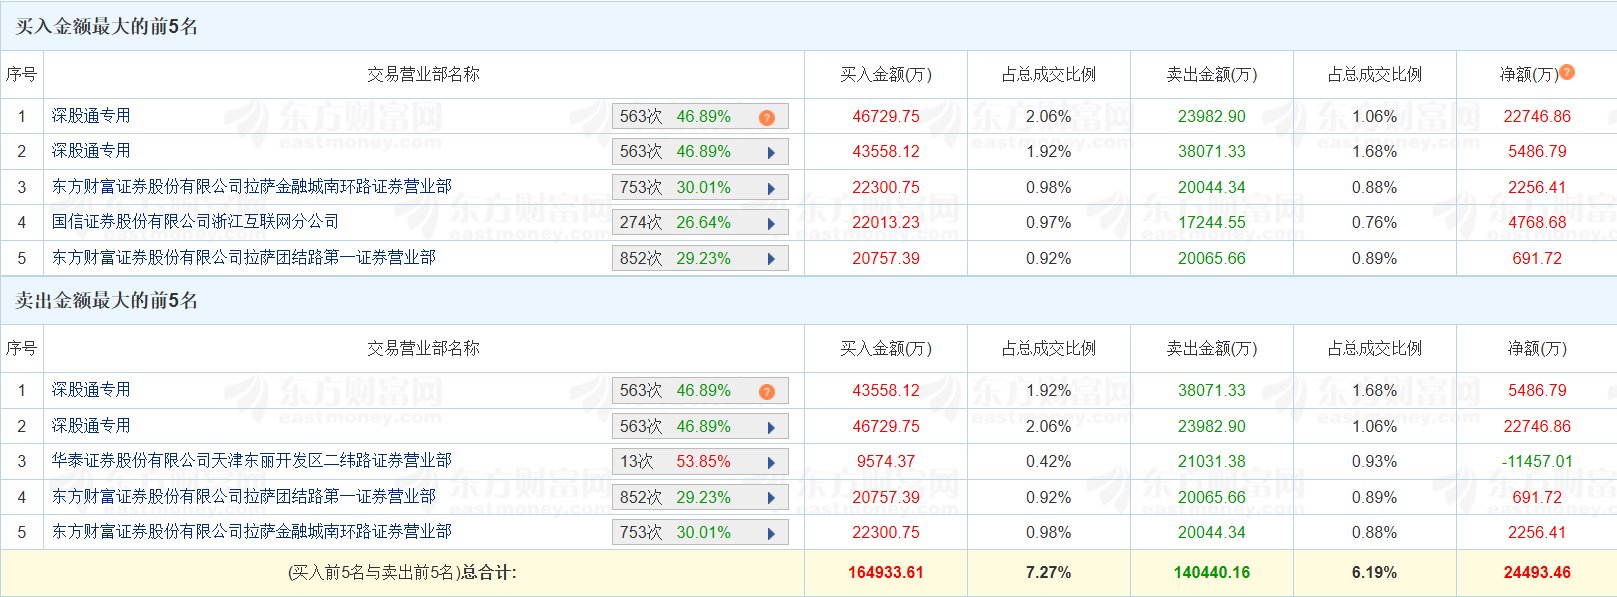Open 国信证券浙江互联网分公司 link
The height and width of the screenshot is (597, 1617).
(x=195, y=222)
